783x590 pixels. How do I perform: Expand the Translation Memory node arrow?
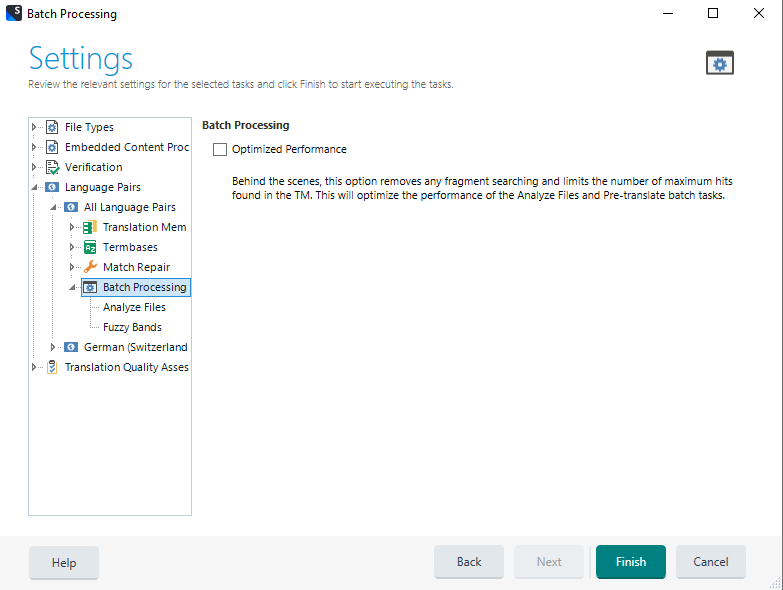point(72,227)
